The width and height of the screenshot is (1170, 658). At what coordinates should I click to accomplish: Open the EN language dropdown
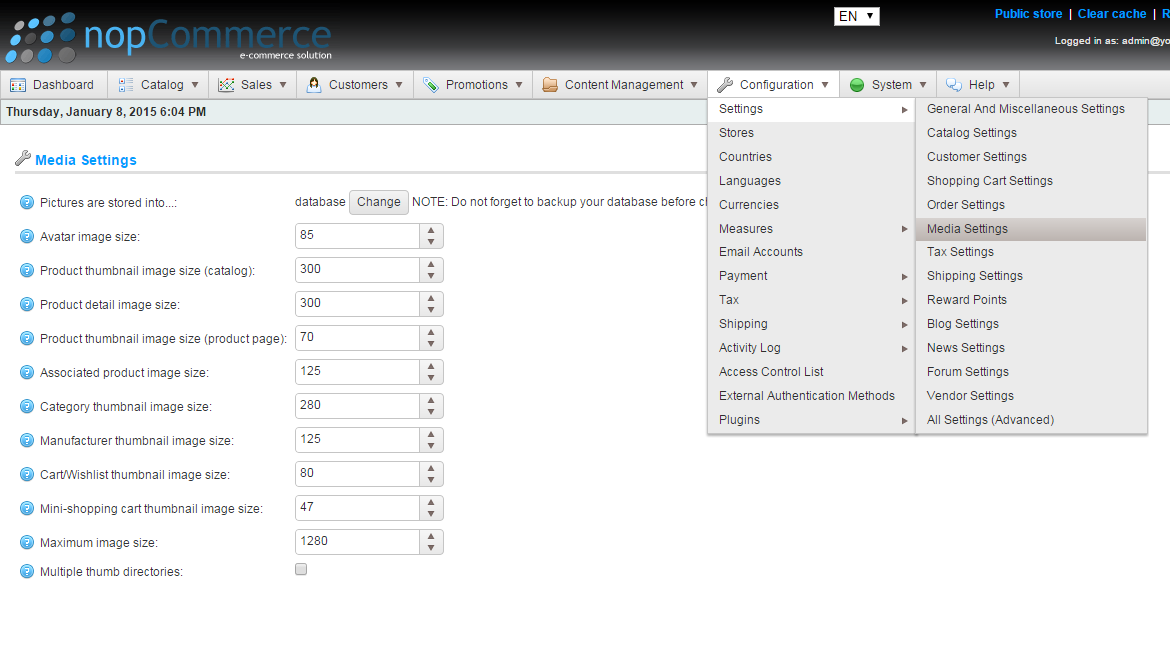tap(857, 16)
